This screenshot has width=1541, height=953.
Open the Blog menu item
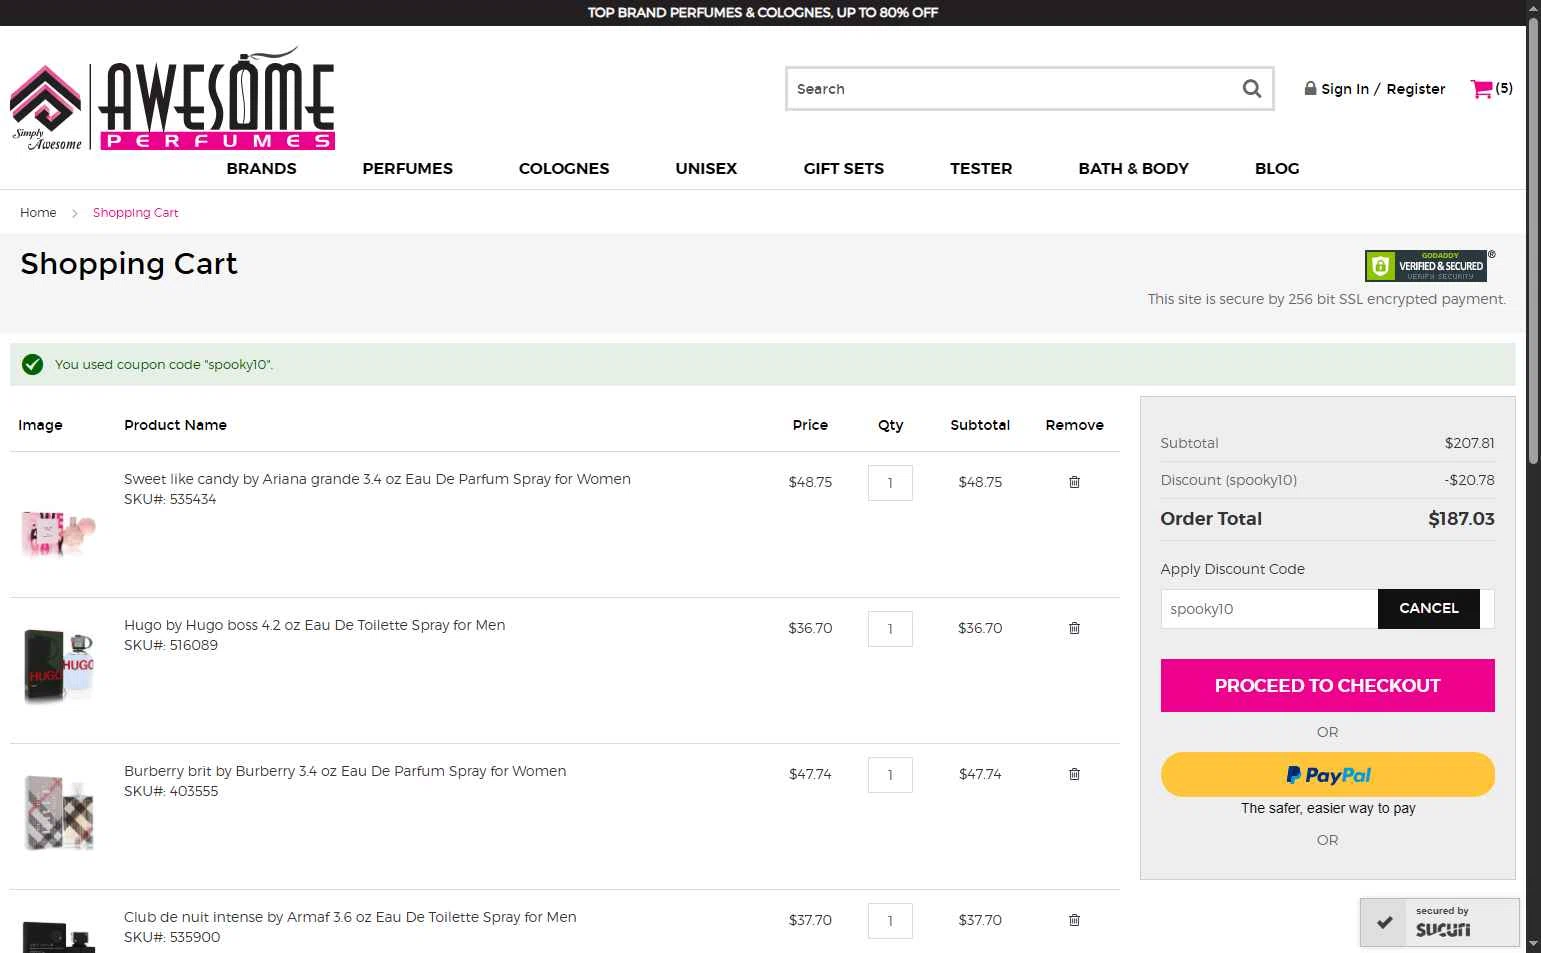point(1277,168)
